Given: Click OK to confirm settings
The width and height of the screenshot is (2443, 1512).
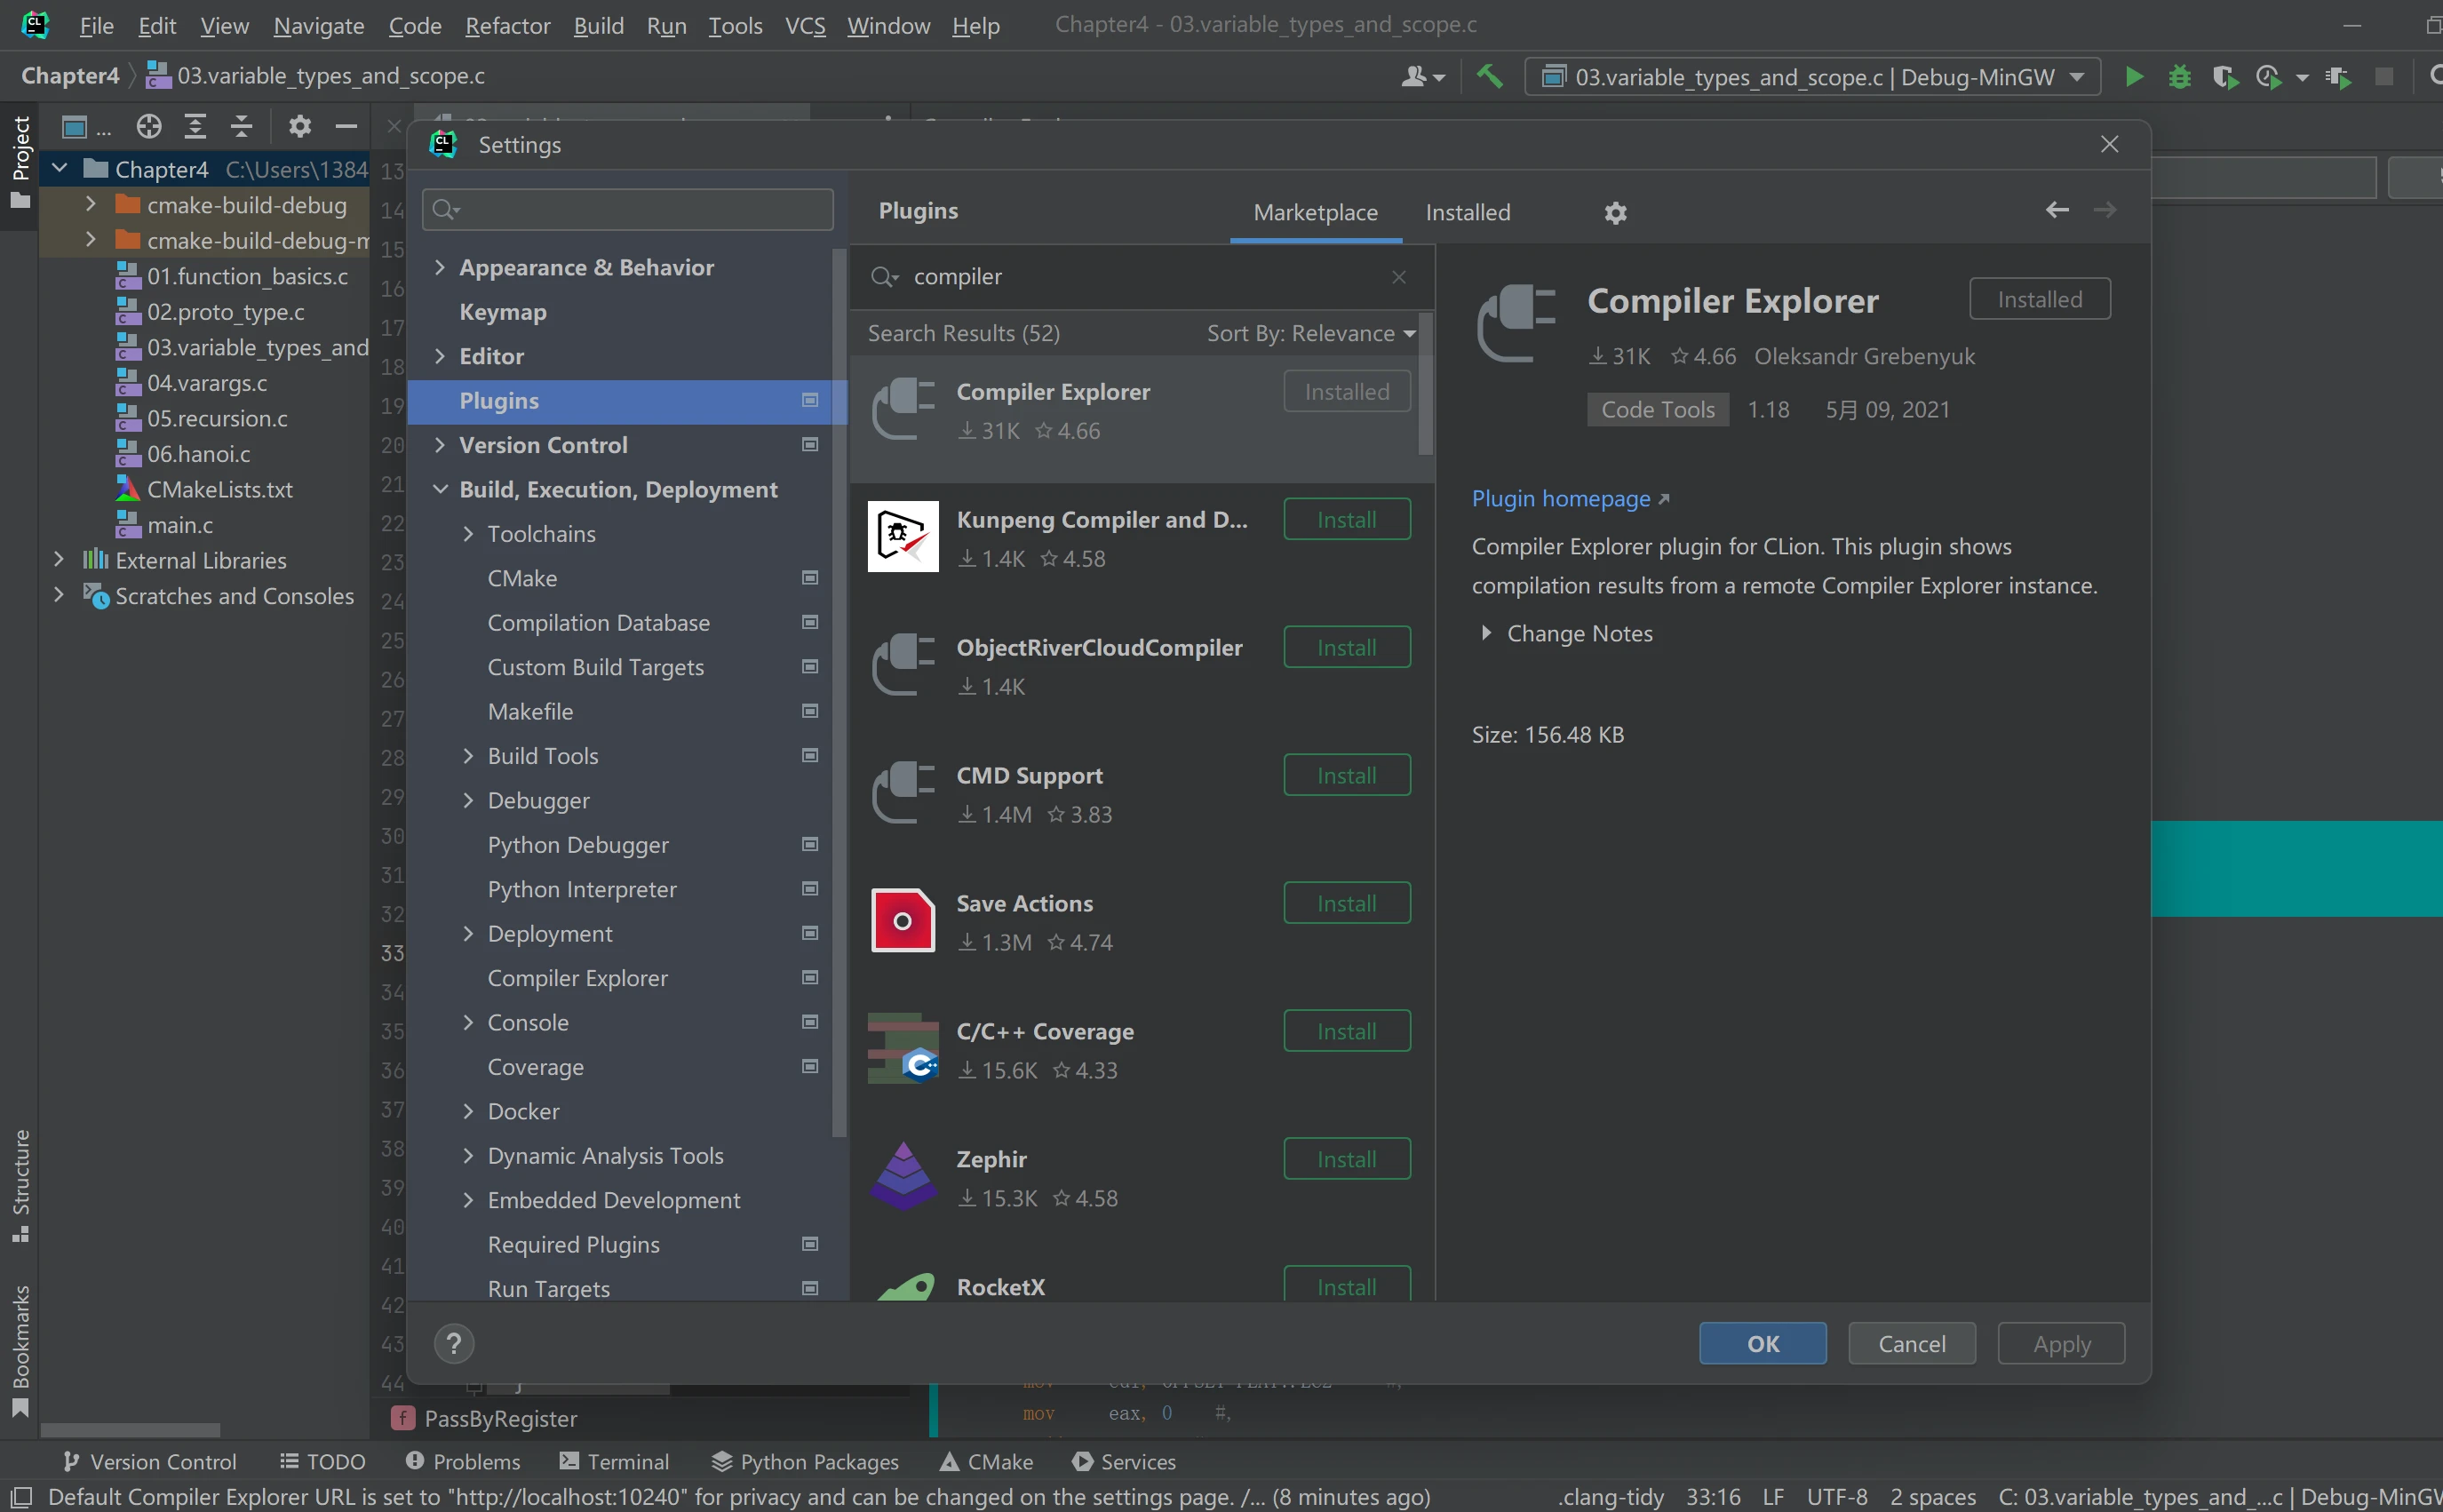Looking at the screenshot, I should 1762,1343.
